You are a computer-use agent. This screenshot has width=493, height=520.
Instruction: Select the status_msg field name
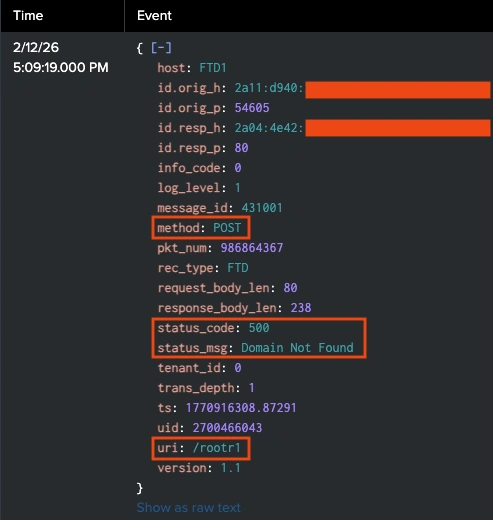pyautogui.click(x=192, y=348)
